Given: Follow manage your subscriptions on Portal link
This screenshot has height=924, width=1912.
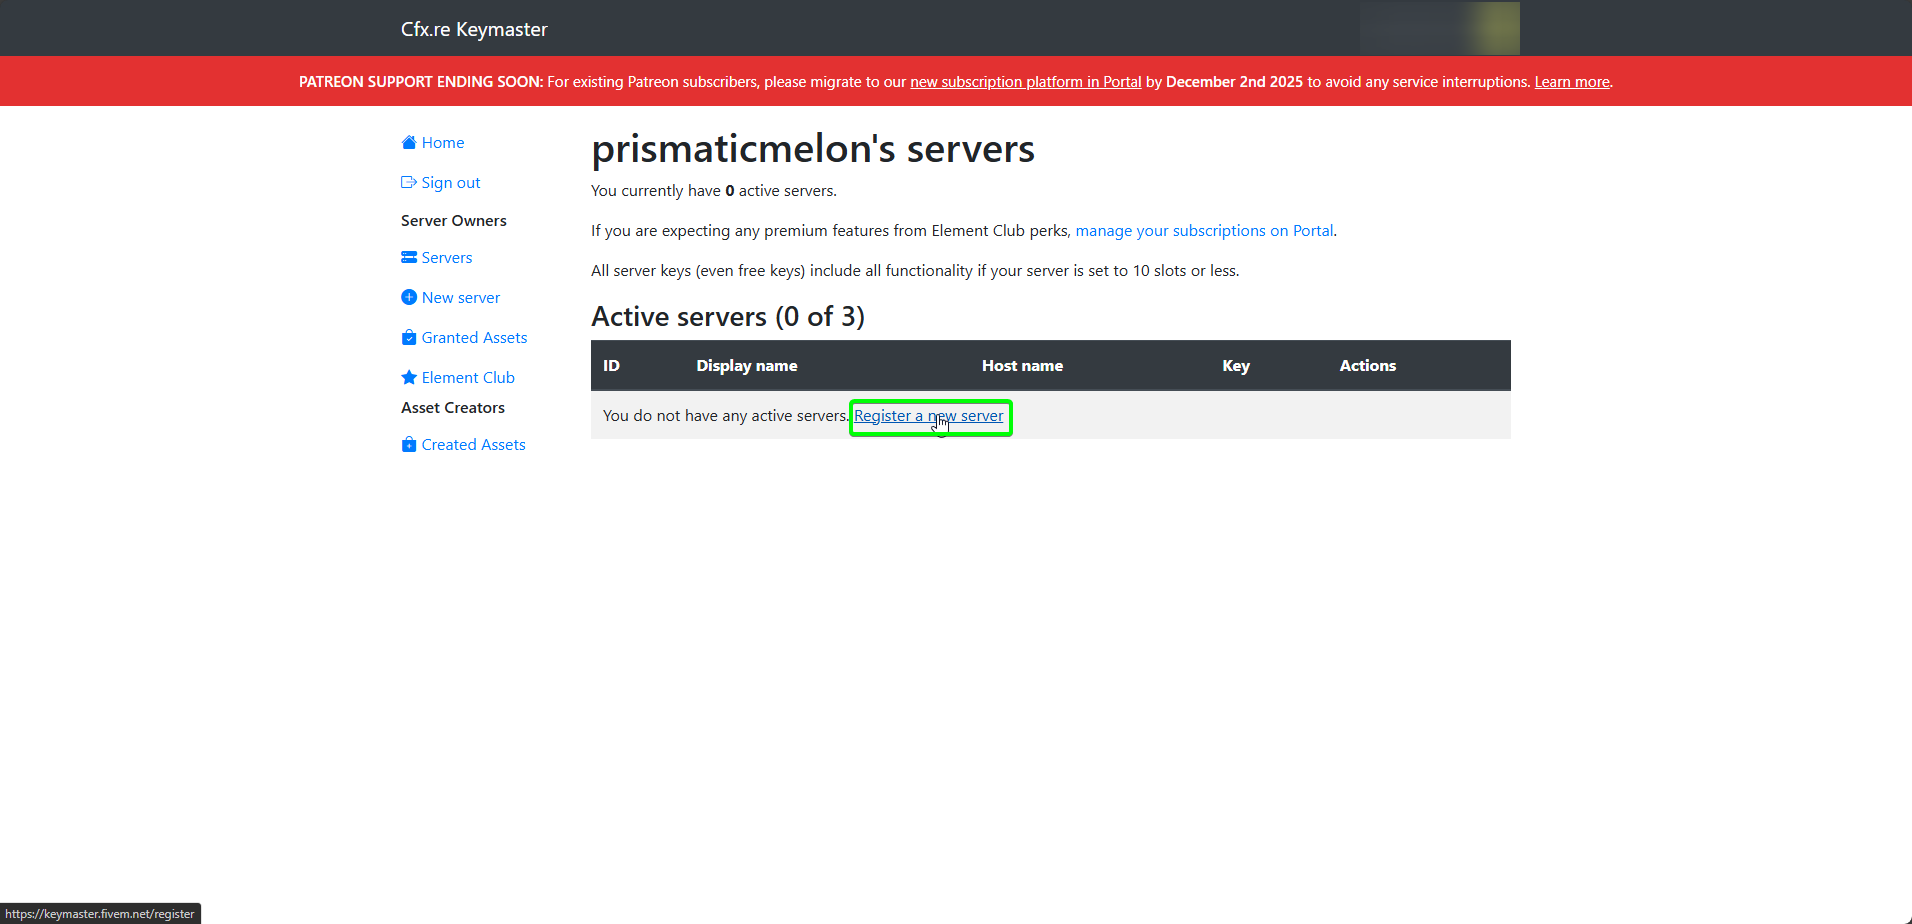Looking at the screenshot, I should coord(1203,230).
